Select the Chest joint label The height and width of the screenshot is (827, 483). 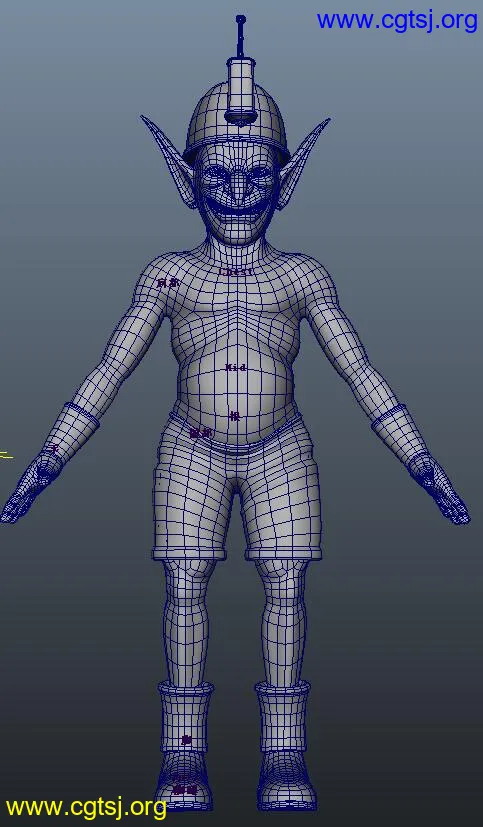coord(236,272)
